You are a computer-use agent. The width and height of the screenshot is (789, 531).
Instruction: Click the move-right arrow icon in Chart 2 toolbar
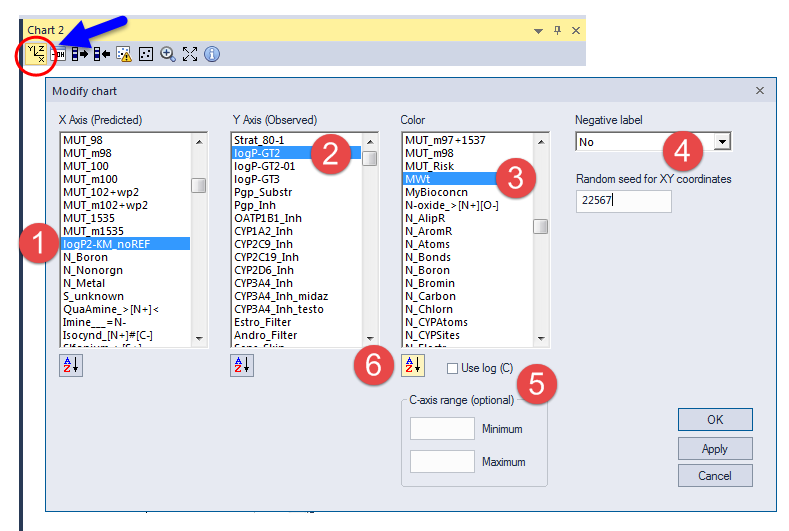click(x=80, y=54)
